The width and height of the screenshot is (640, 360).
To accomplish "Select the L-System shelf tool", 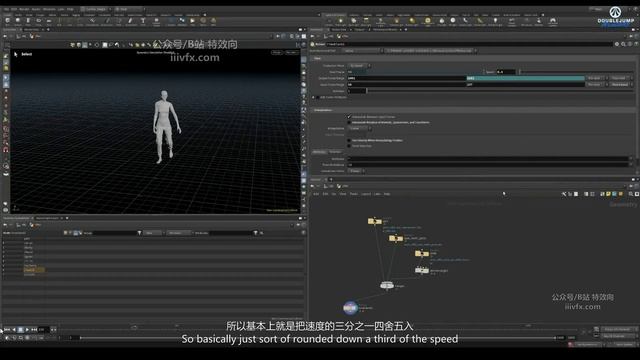I will pyautogui.click(x=171, y=21).
